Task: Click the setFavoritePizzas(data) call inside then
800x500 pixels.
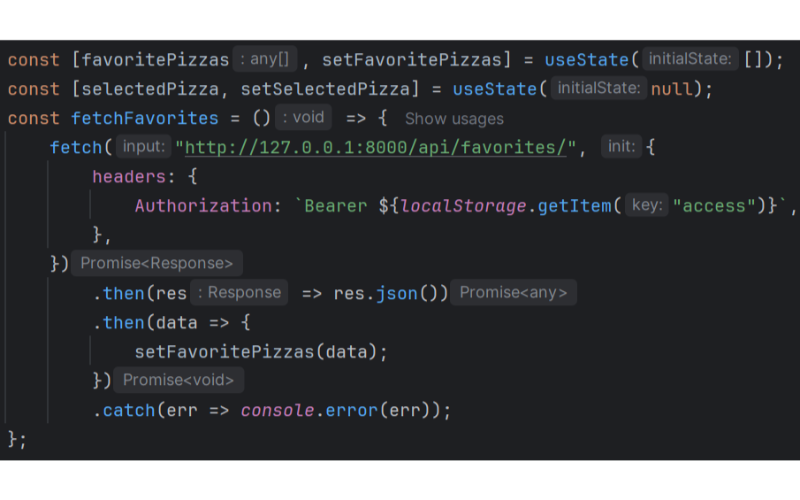Action: coord(218,352)
